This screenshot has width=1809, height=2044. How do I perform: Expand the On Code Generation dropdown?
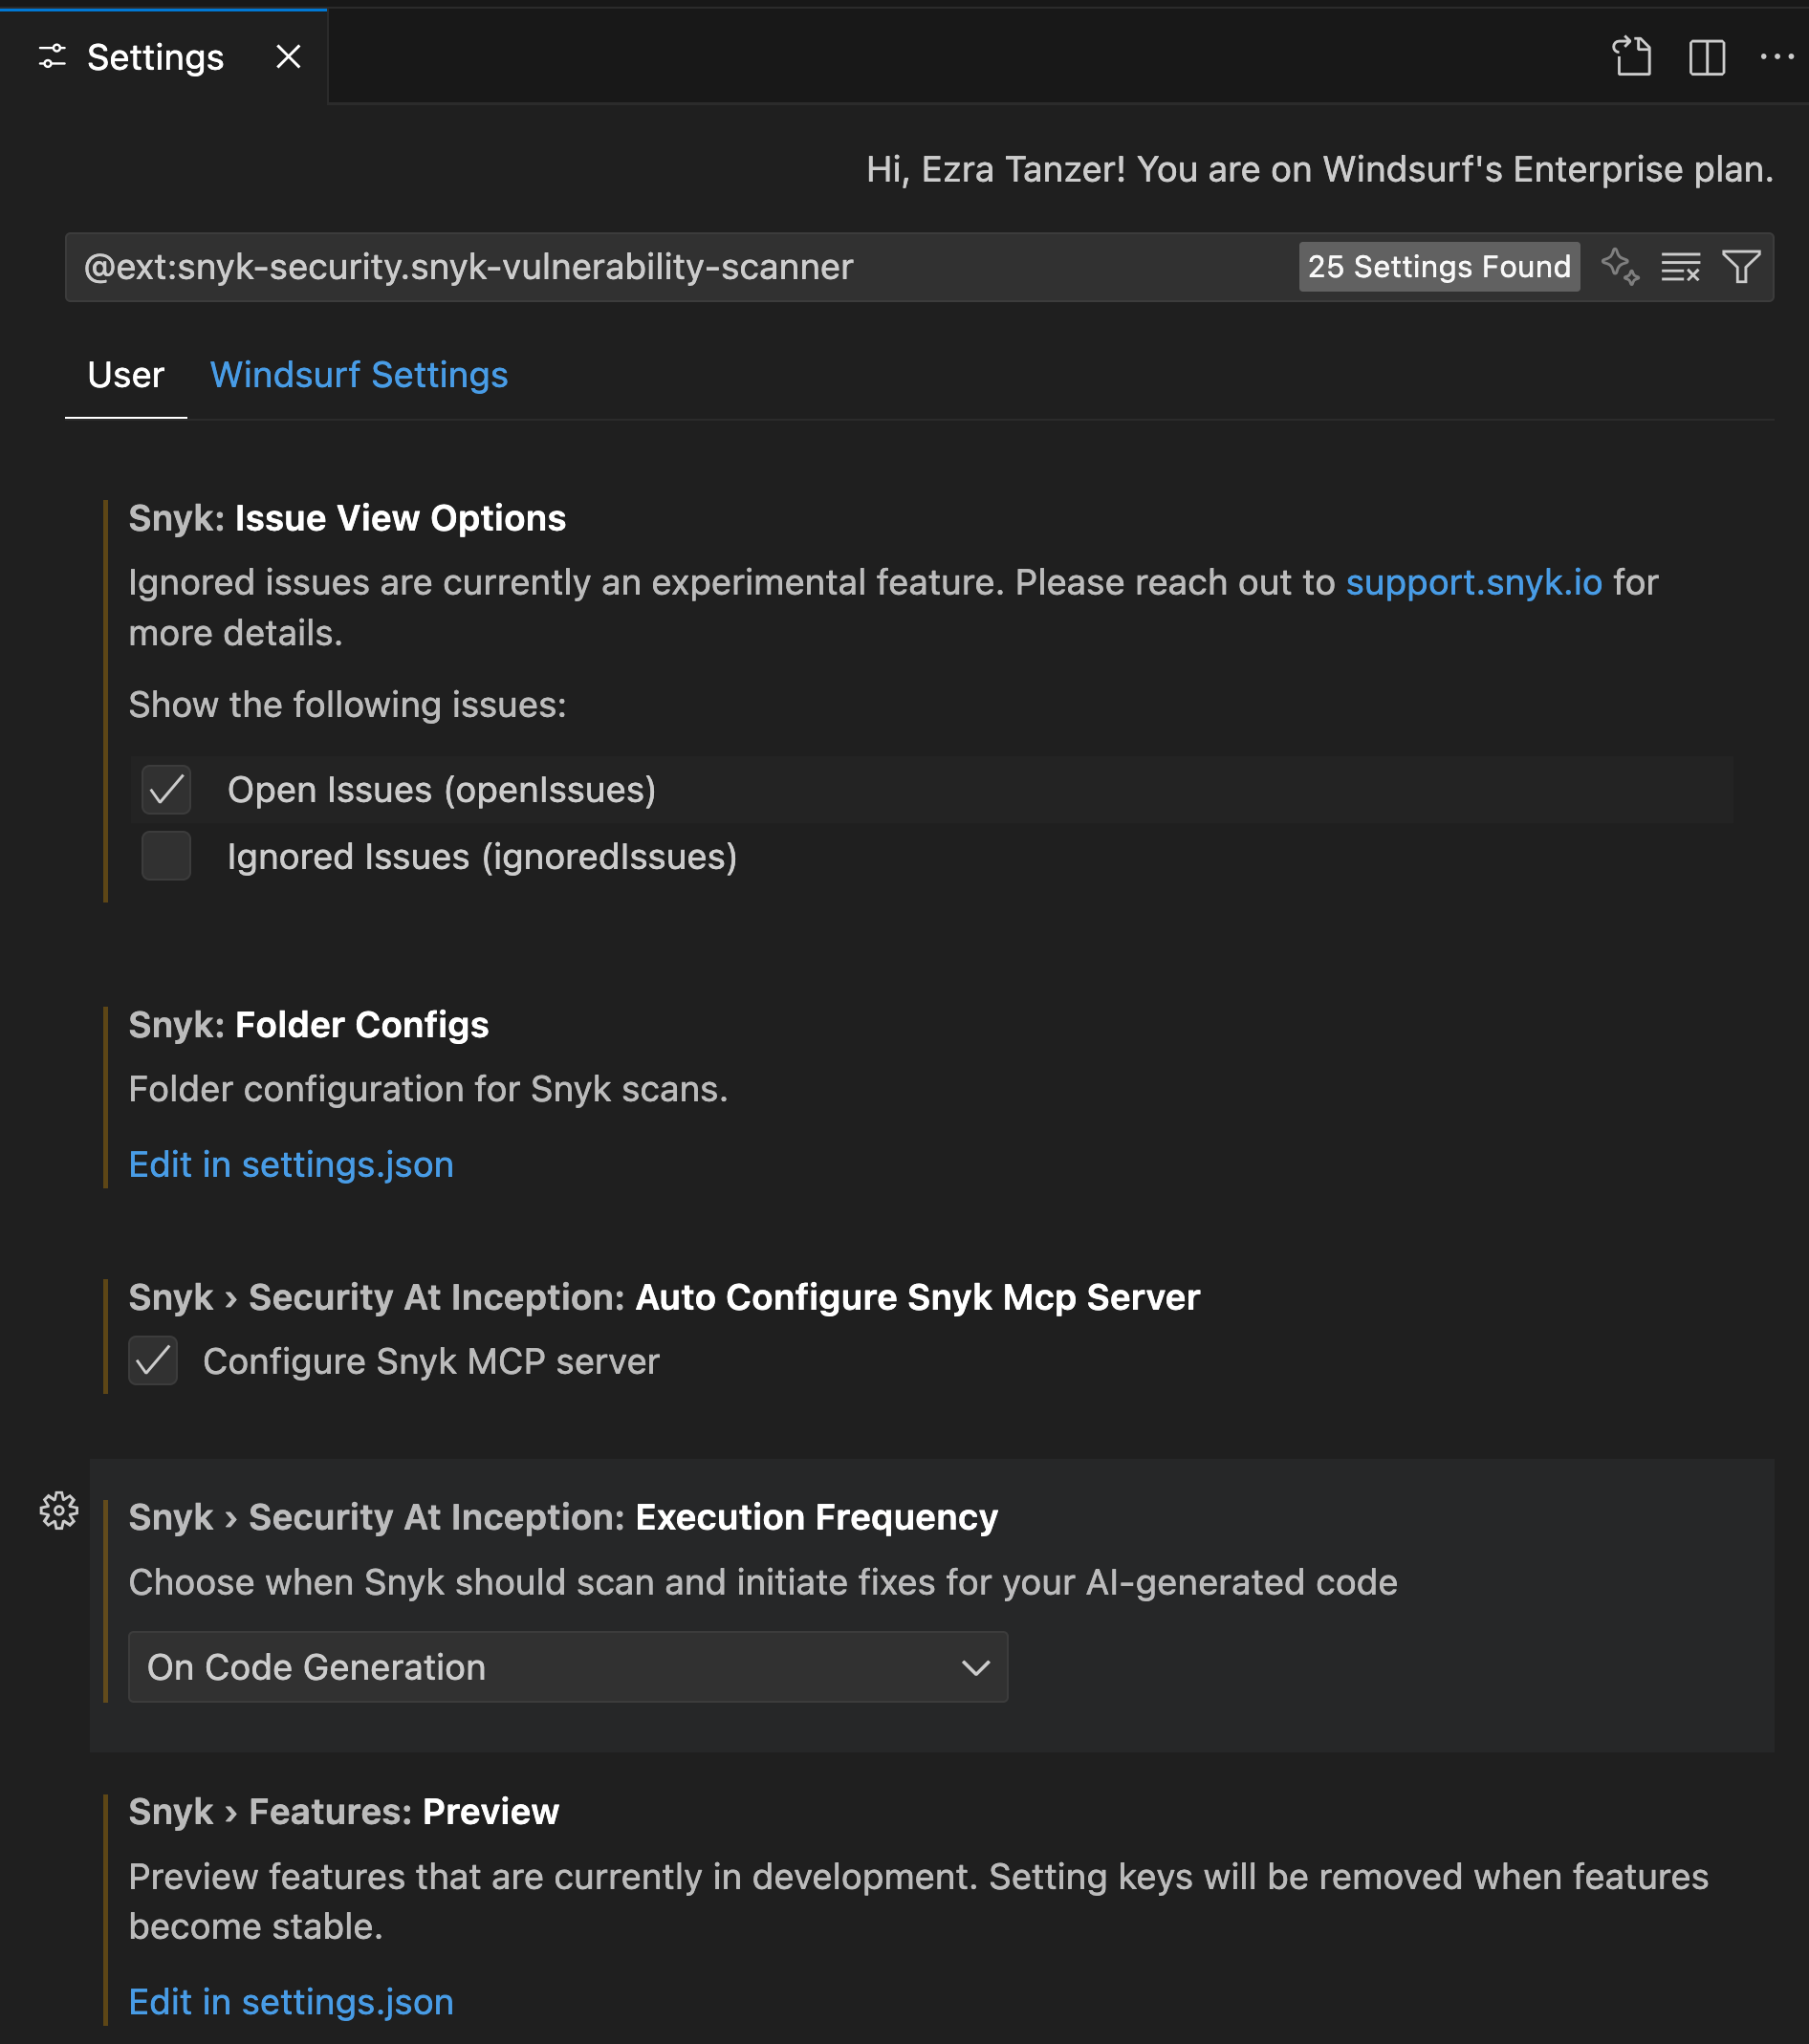point(567,1667)
